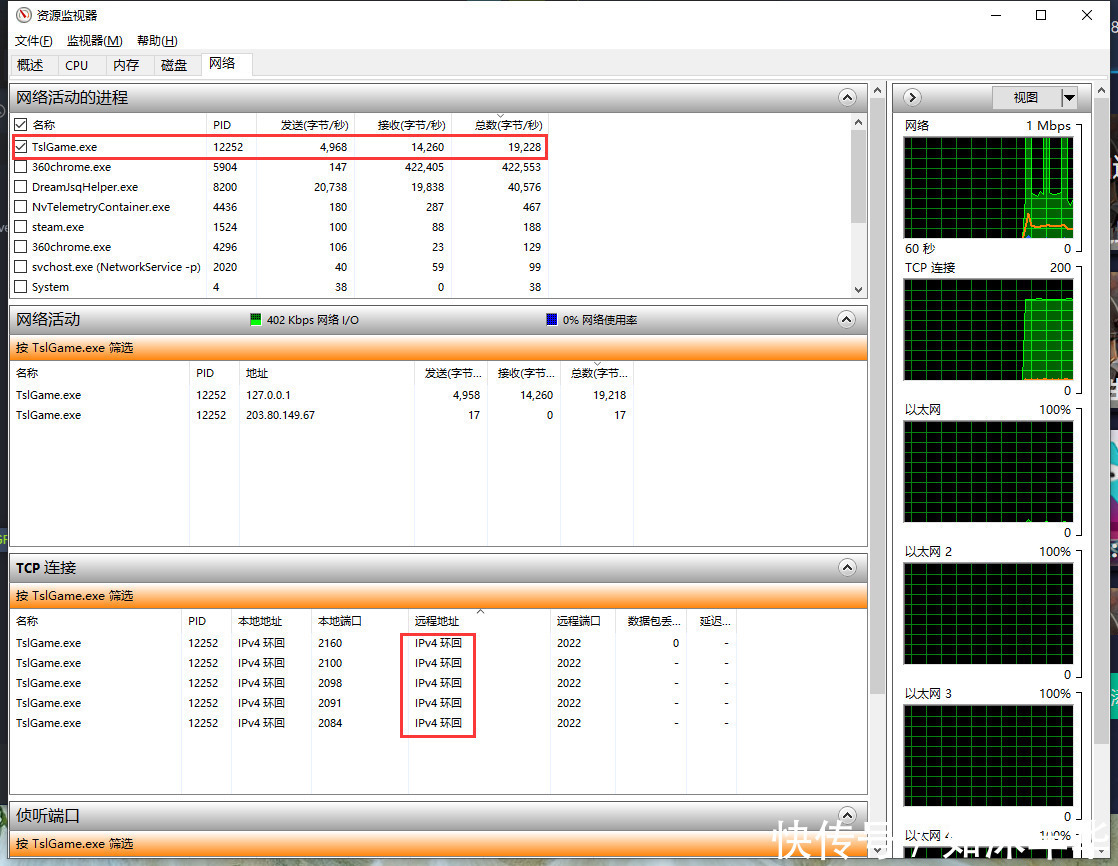The height and width of the screenshot is (866, 1118).
Task: Select TCP connection row with local port 2160
Action: click(x=374, y=643)
